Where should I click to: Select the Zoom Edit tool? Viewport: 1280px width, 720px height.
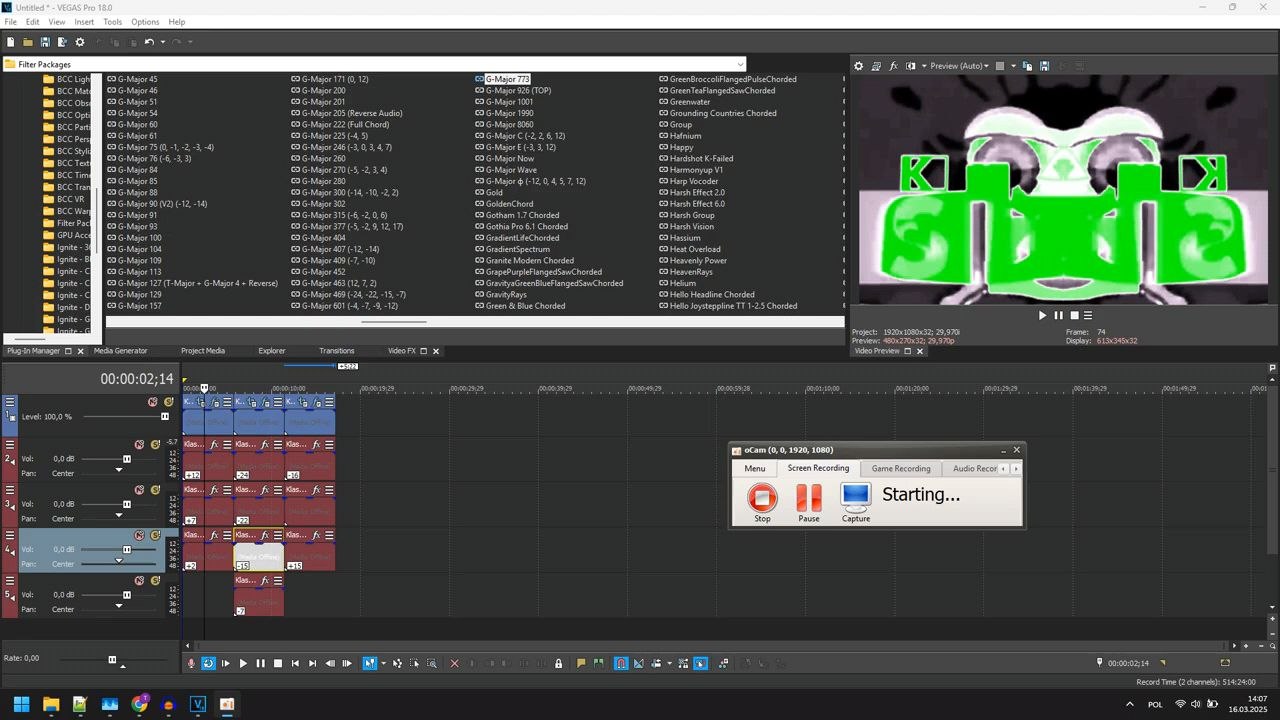point(432,663)
